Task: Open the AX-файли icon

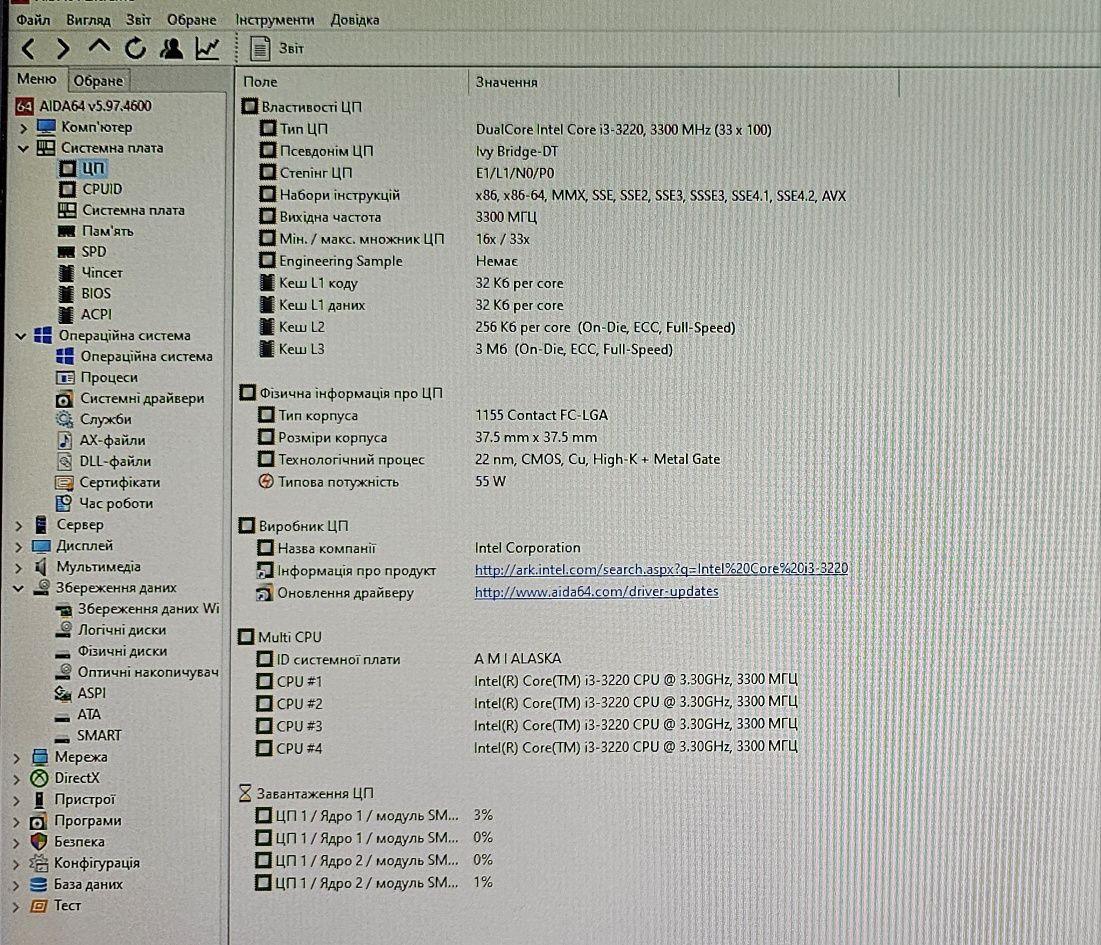Action: click(65, 441)
